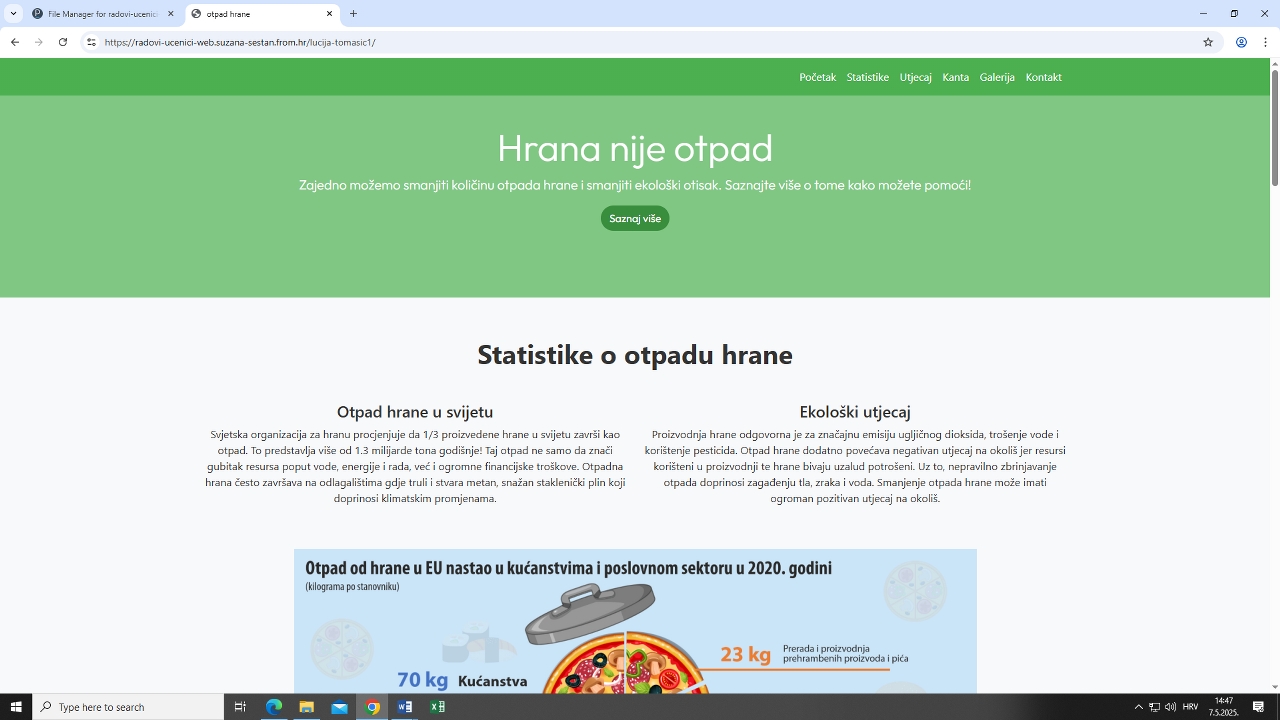Go to Kontakt in navigation

pyautogui.click(x=1043, y=77)
